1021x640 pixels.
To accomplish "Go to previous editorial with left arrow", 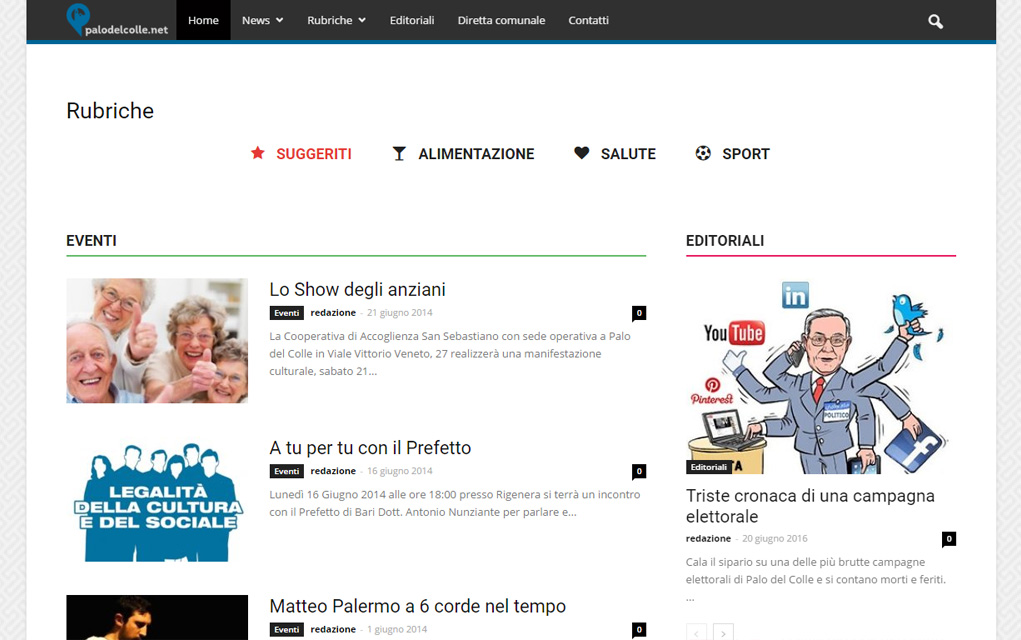I will coord(696,632).
